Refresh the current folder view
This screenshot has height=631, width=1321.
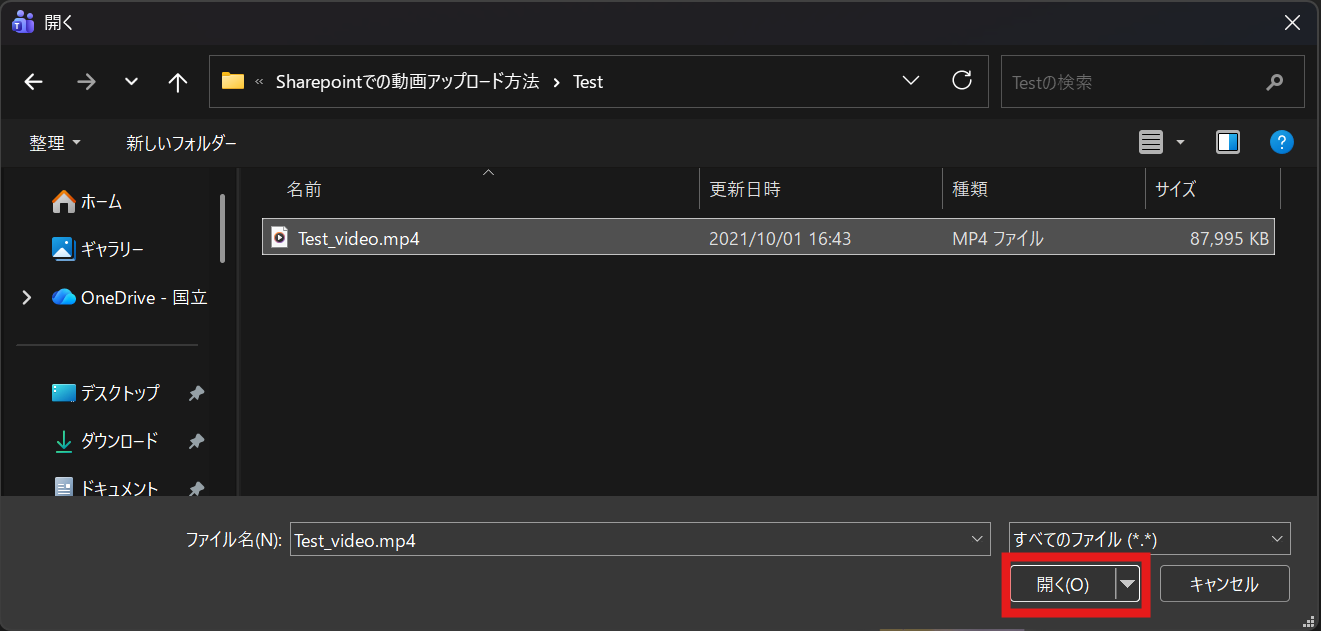pos(962,81)
